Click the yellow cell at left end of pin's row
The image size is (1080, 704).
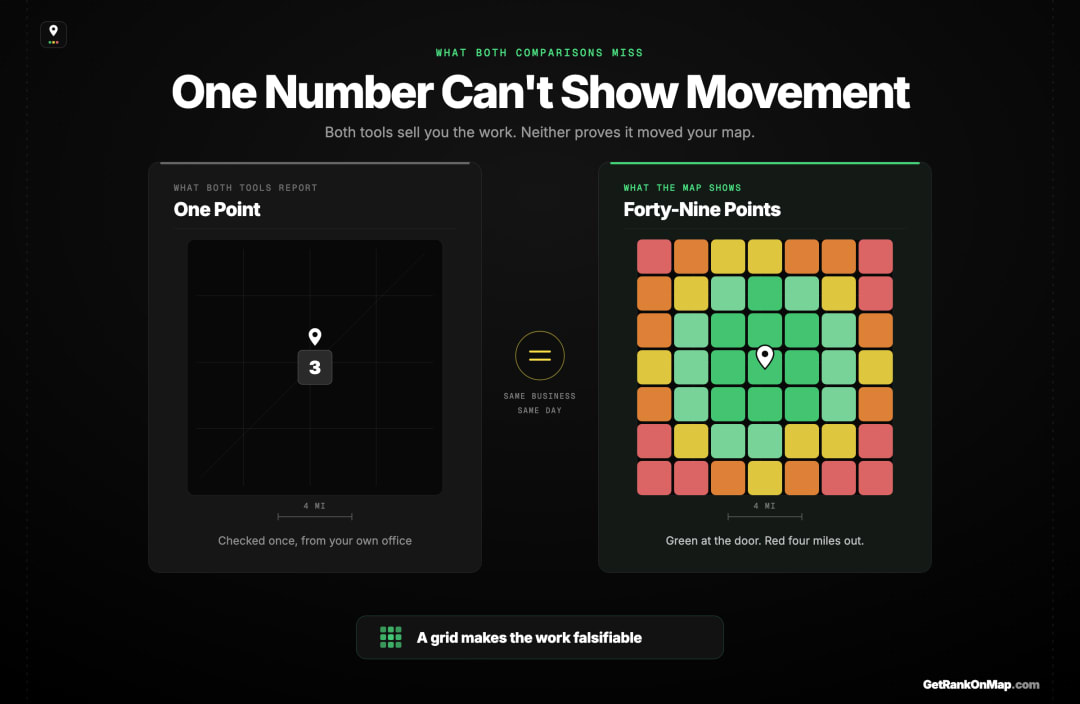654,367
